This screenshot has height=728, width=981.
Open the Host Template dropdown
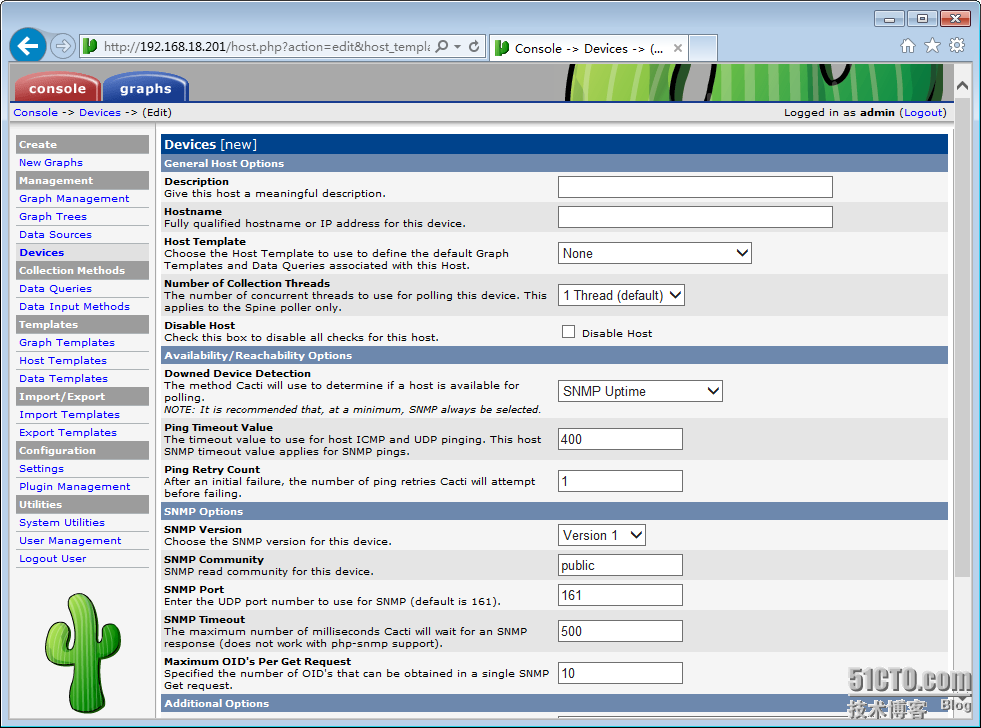(654, 253)
